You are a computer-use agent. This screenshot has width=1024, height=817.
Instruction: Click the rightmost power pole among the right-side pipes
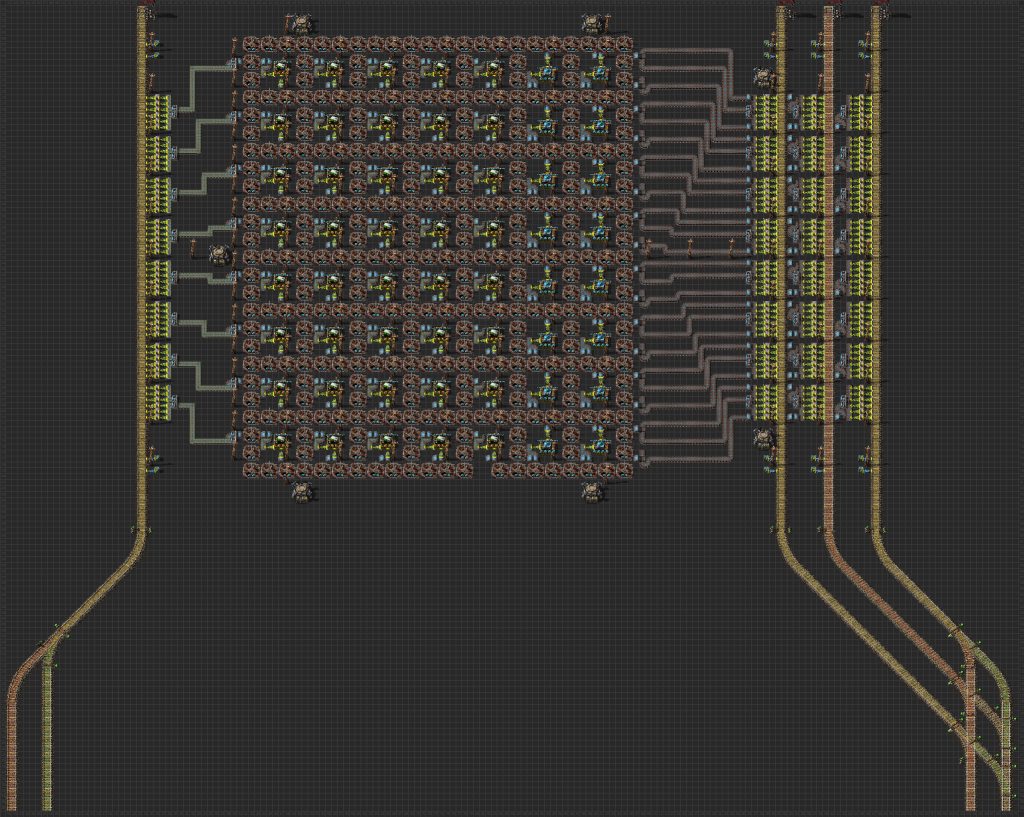pos(732,247)
